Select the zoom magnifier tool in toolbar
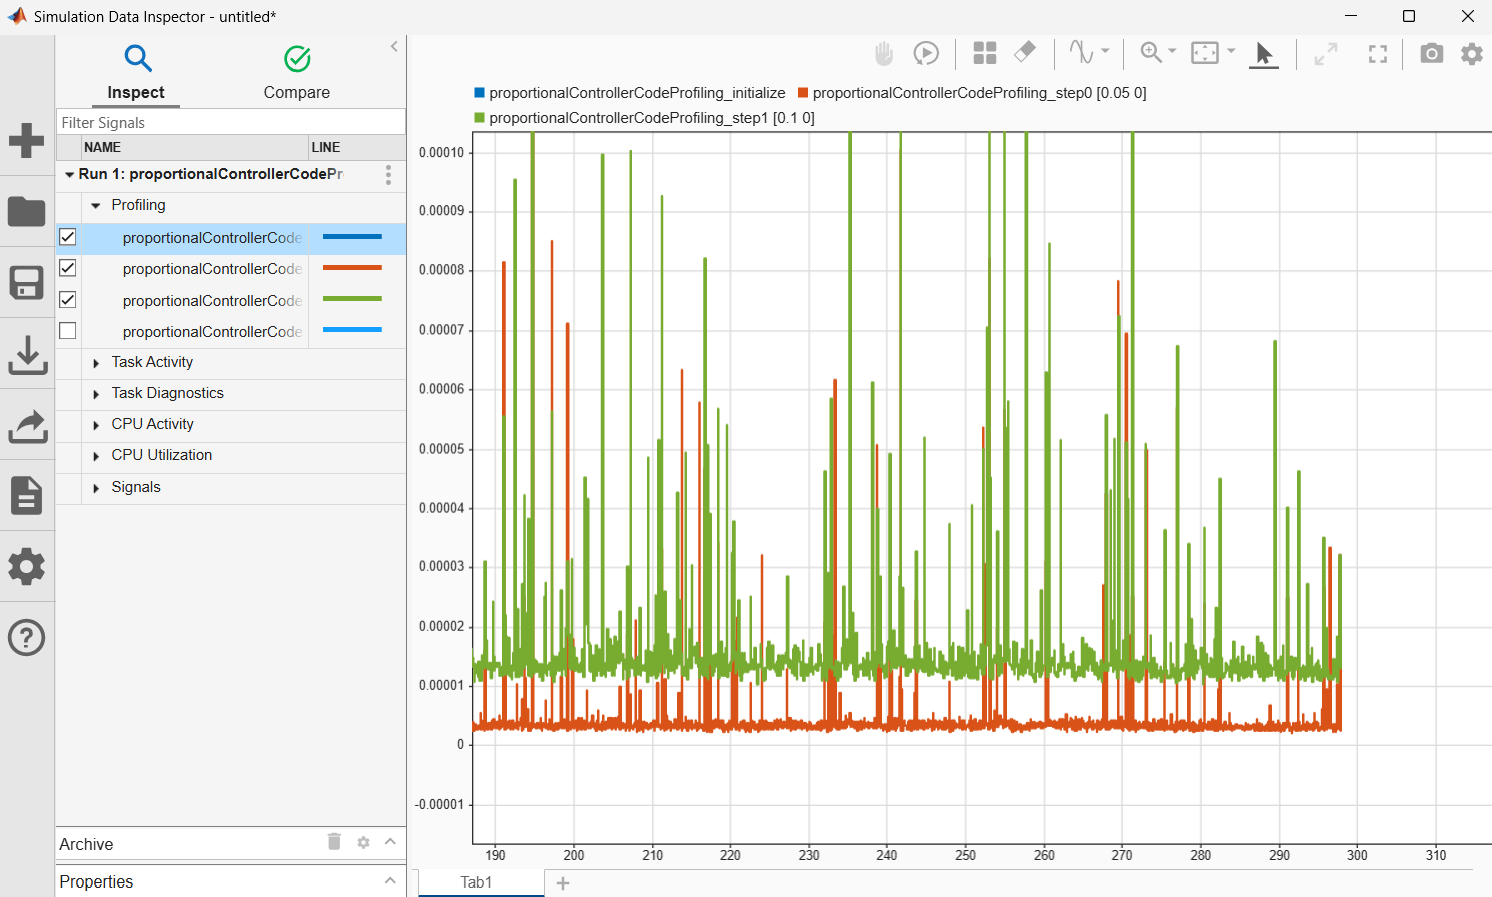 pyautogui.click(x=1151, y=52)
